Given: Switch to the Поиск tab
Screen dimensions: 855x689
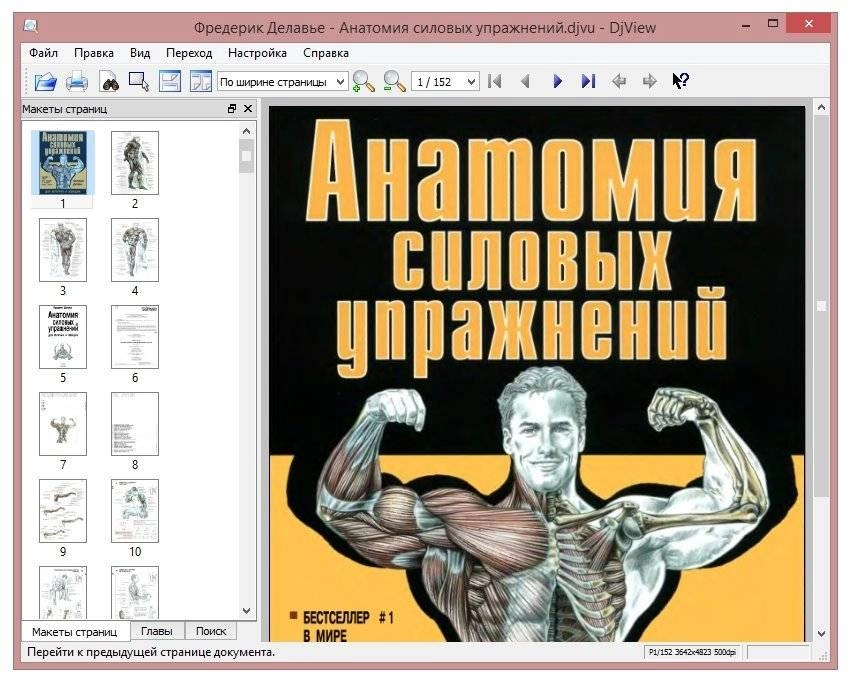Looking at the screenshot, I should (210, 631).
